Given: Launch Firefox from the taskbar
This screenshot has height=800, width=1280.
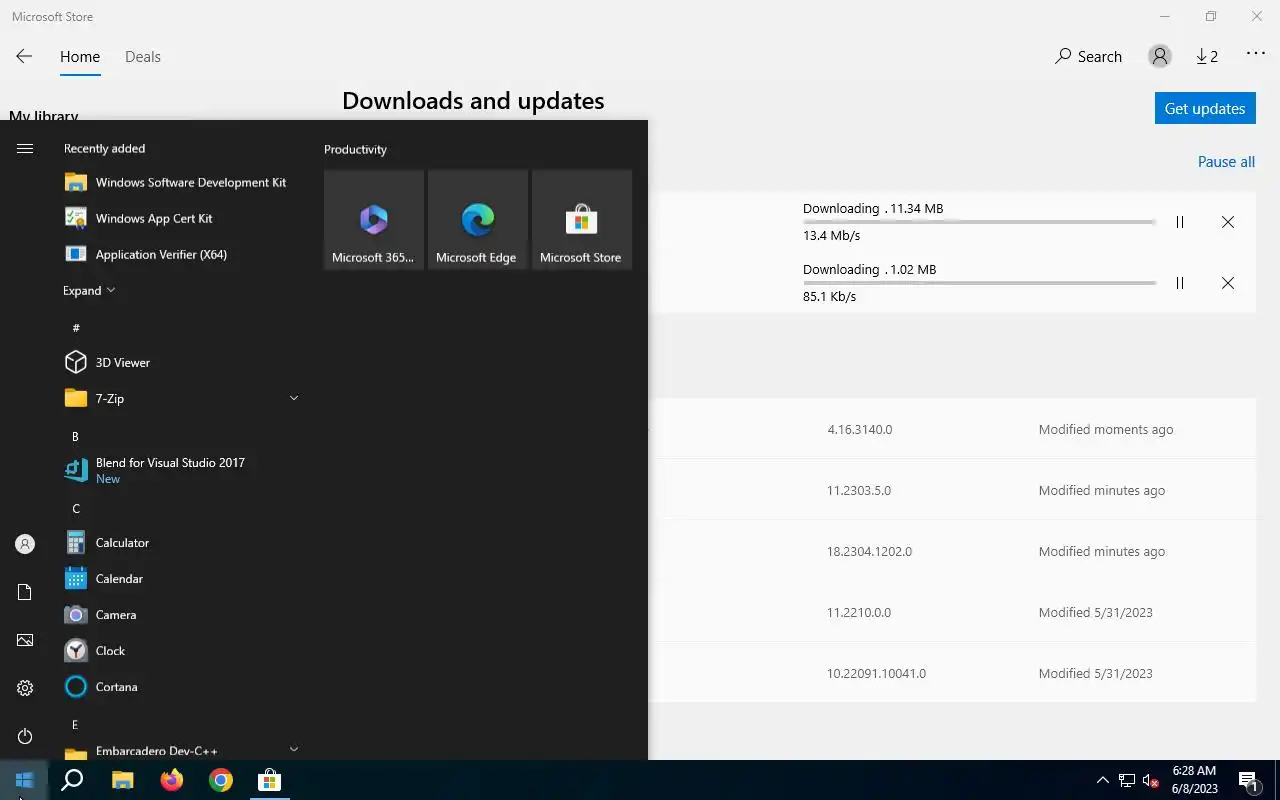Looking at the screenshot, I should pyautogui.click(x=171, y=780).
